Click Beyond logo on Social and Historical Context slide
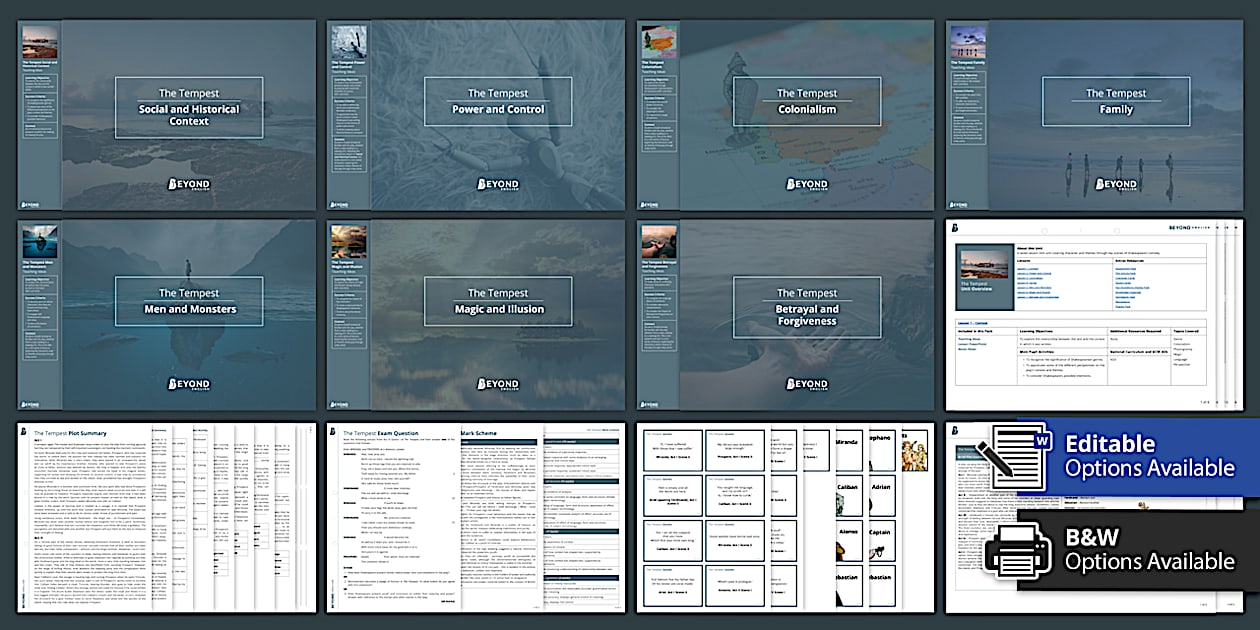1260x630 pixels. click(189, 185)
